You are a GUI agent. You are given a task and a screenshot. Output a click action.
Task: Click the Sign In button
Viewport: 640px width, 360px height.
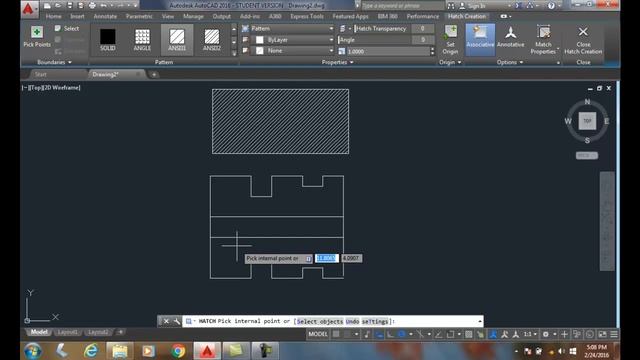pos(472,6)
